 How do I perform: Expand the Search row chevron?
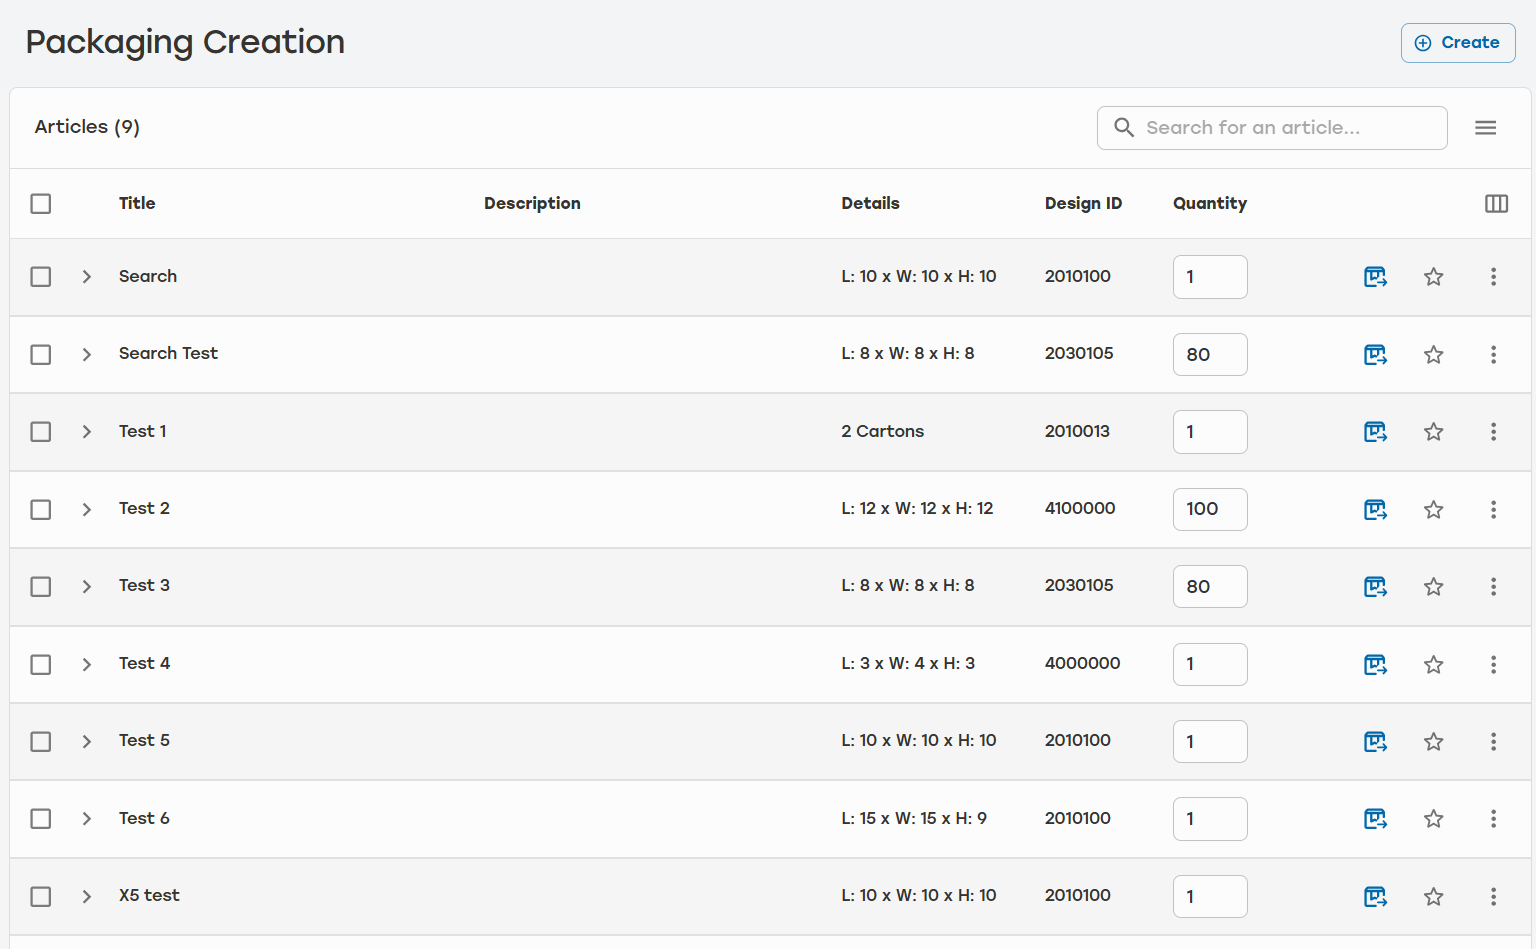point(87,277)
